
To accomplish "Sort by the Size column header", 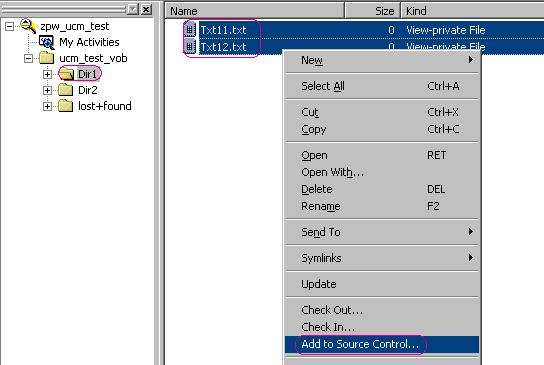I will point(373,11).
